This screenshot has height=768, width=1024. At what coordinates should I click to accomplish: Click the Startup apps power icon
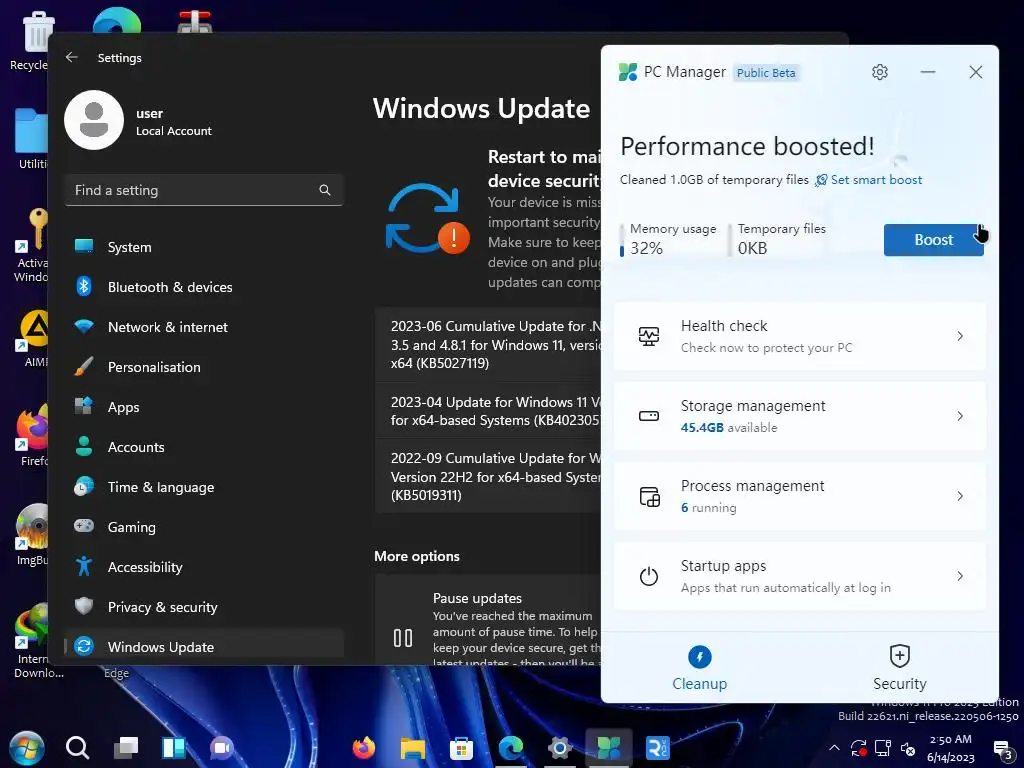point(648,576)
